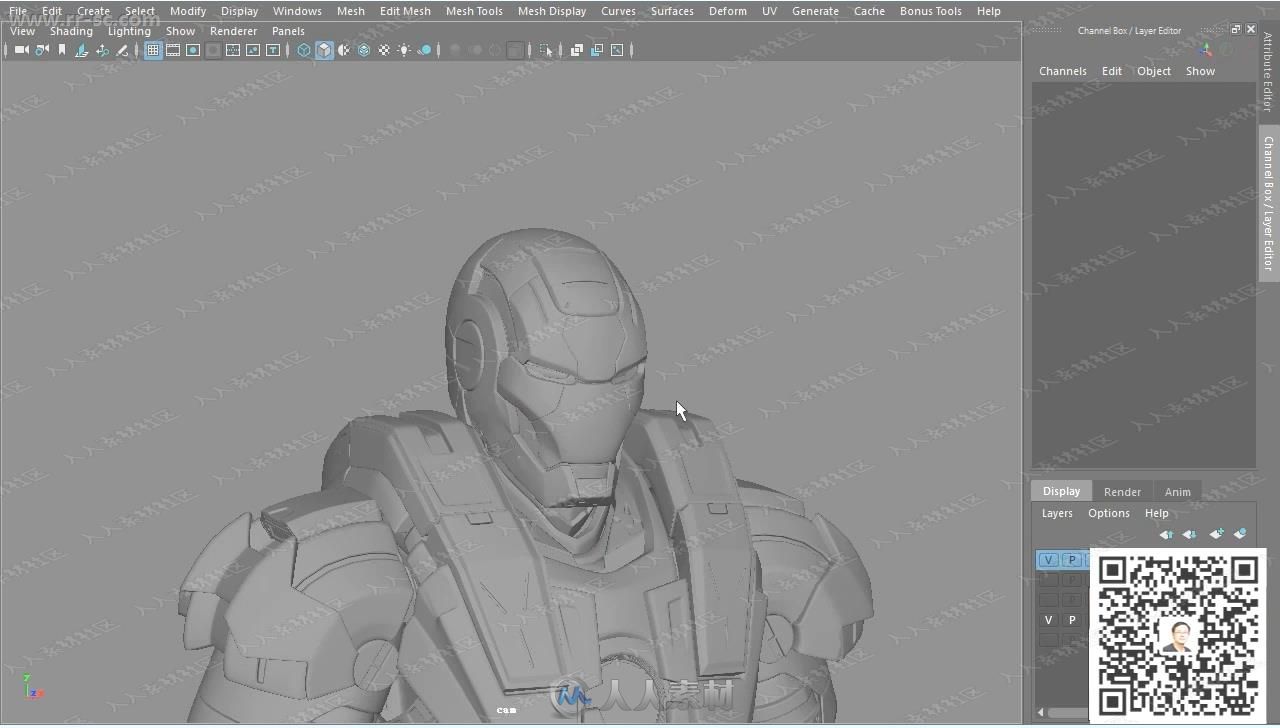Toggle V visibility on highlighted top layer
1280x728 pixels.
(1048, 560)
